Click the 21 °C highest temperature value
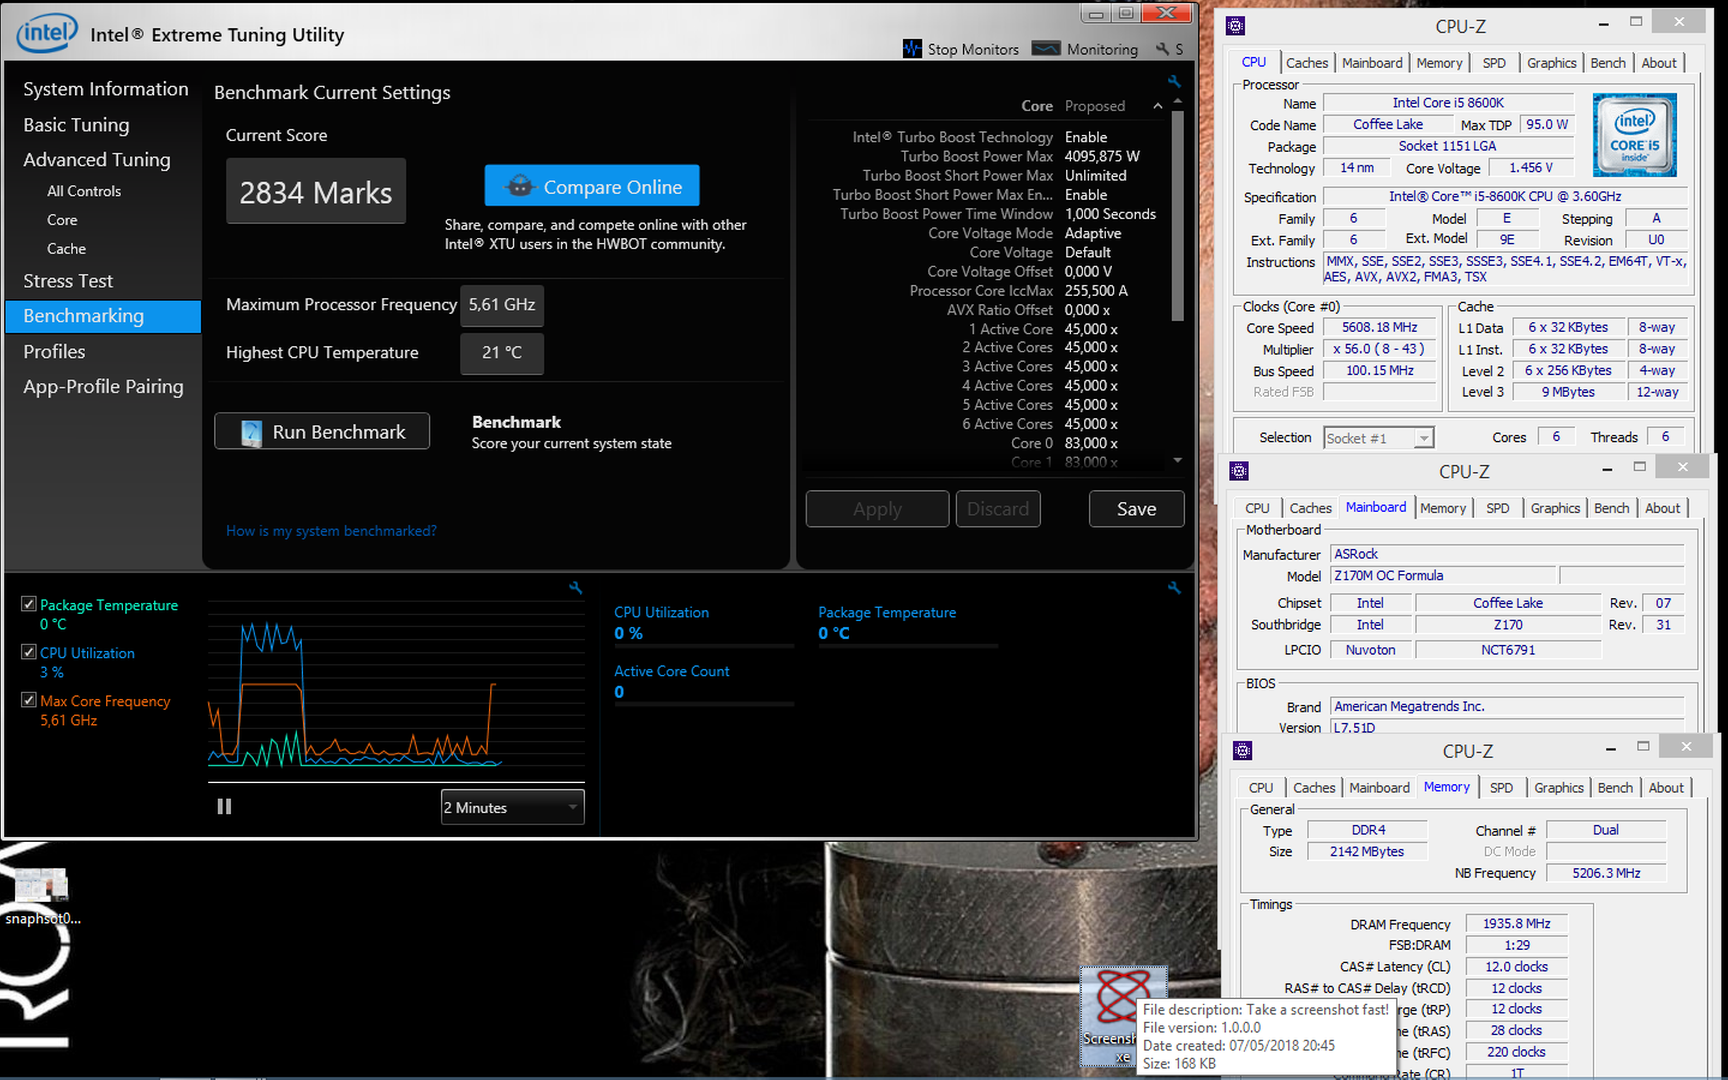1728x1080 pixels. click(502, 353)
